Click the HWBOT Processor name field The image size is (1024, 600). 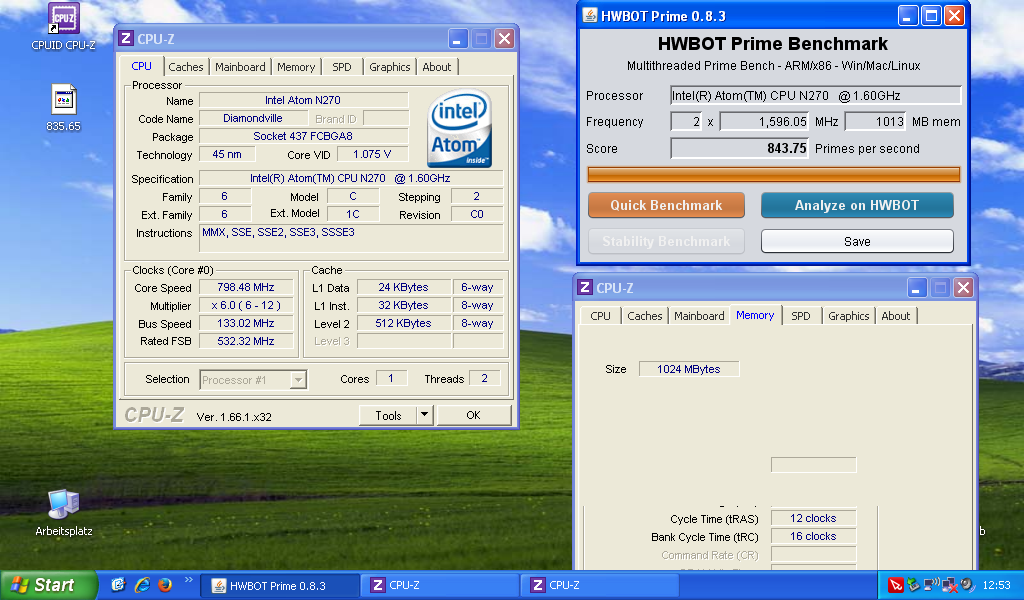click(x=816, y=95)
